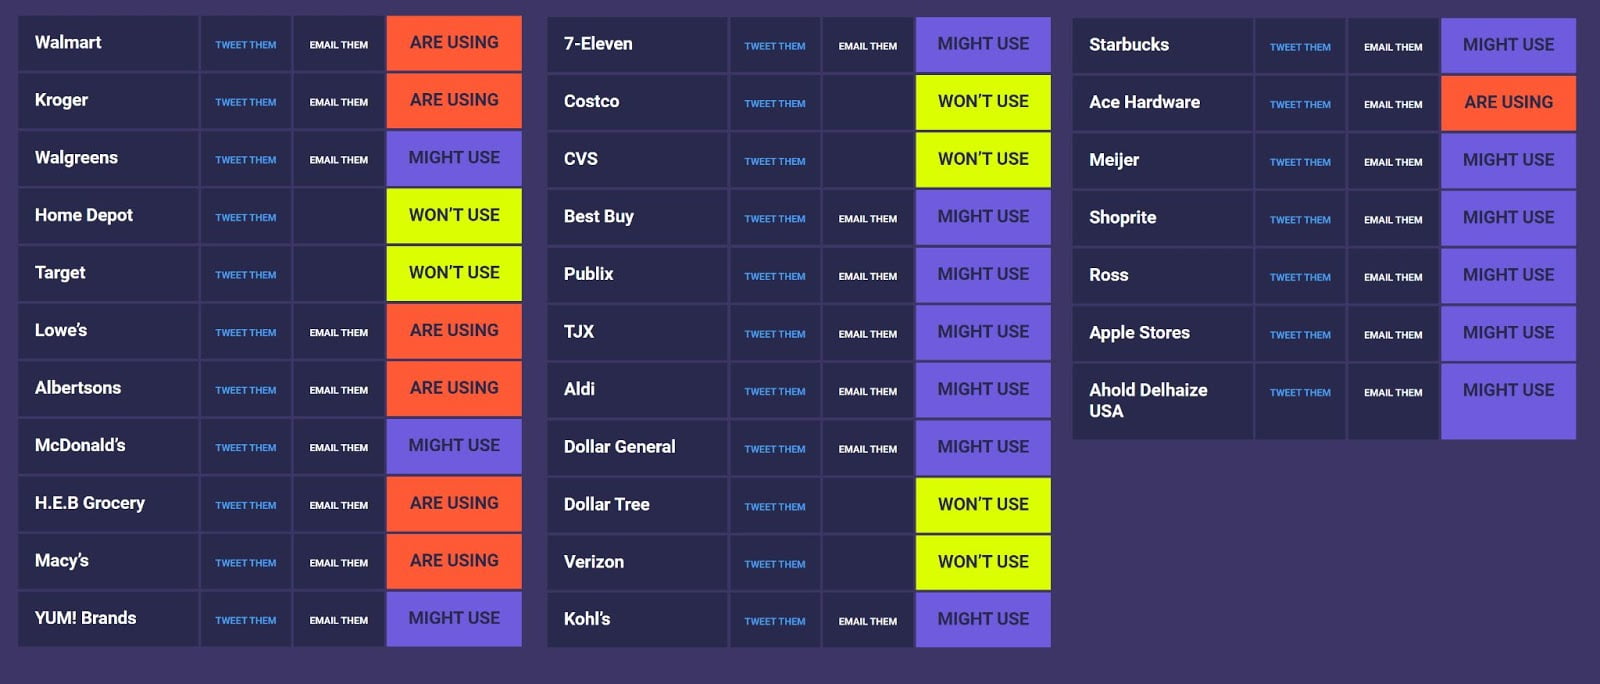Image resolution: width=1600 pixels, height=684 pixels.
Task: Email Lowe's about their usage
Action: coord(338,332)
